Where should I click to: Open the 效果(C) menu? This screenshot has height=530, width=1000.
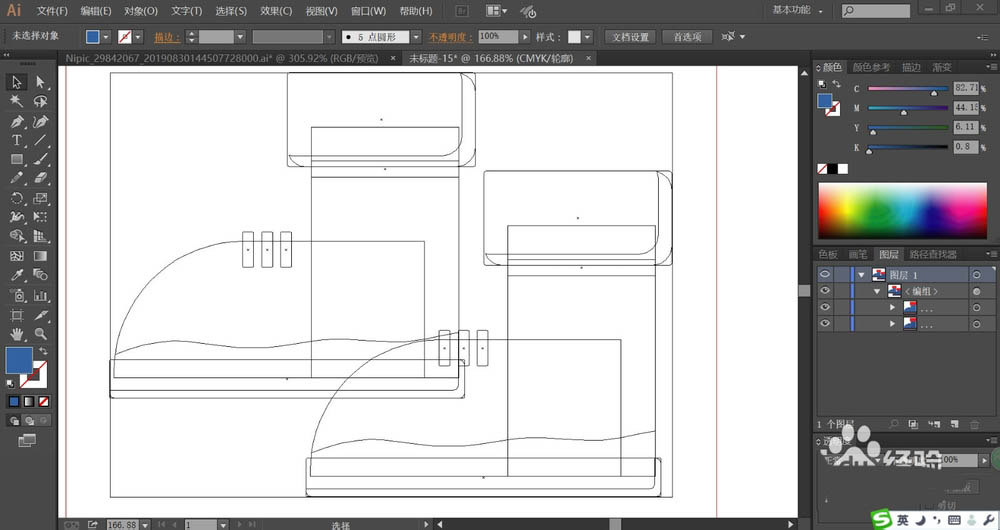pyautogui.click(x=276, y=11)
